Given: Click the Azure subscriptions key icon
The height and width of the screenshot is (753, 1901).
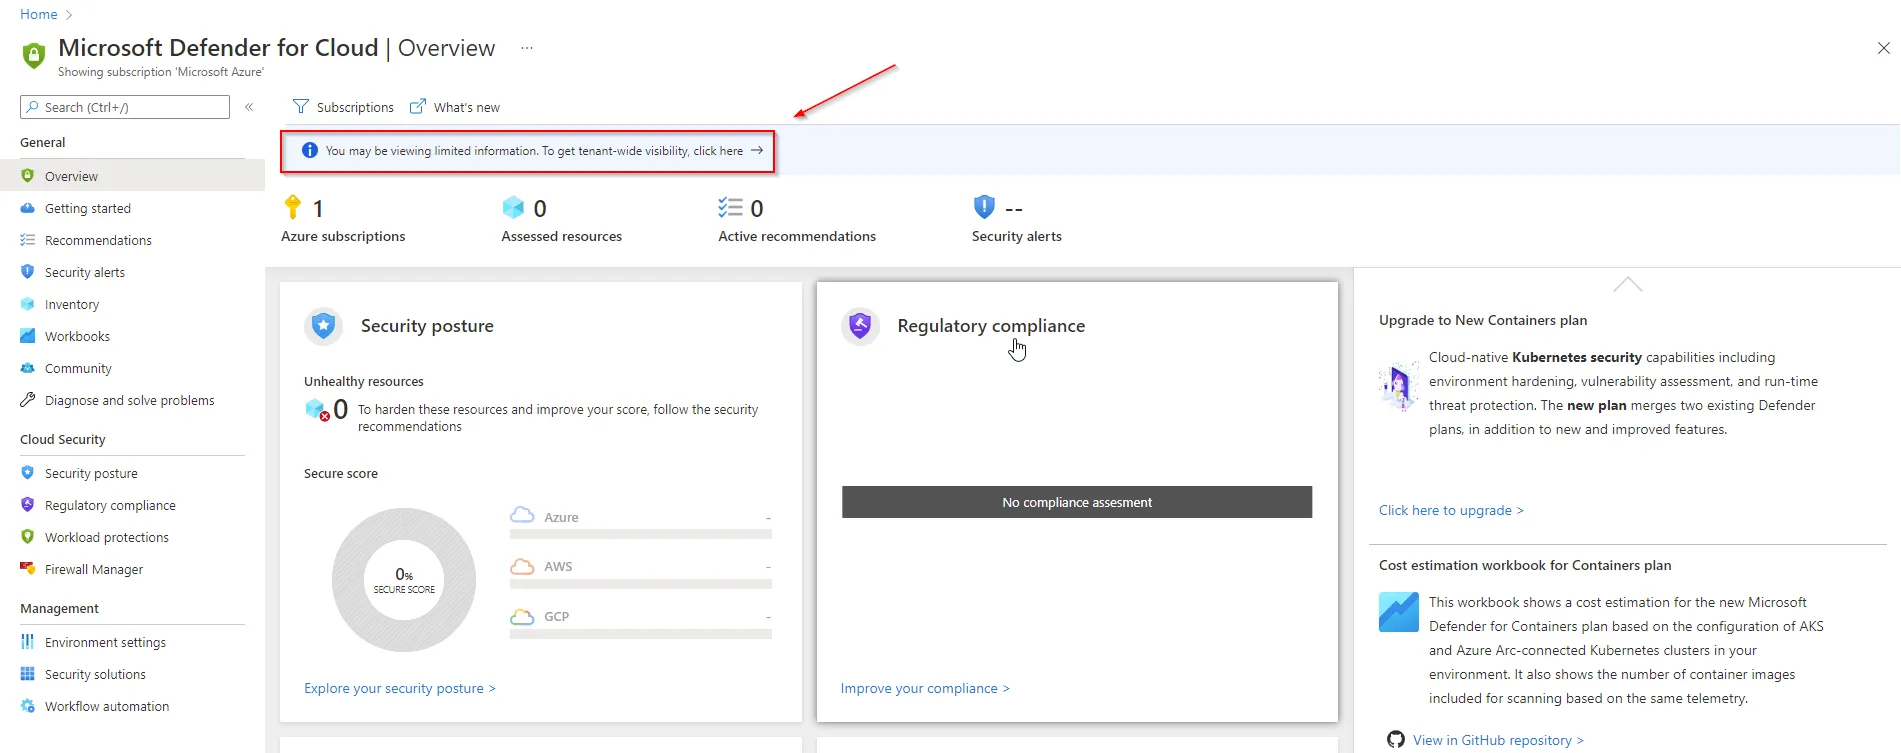Looking at the screenshot, I should pos(293,207).
